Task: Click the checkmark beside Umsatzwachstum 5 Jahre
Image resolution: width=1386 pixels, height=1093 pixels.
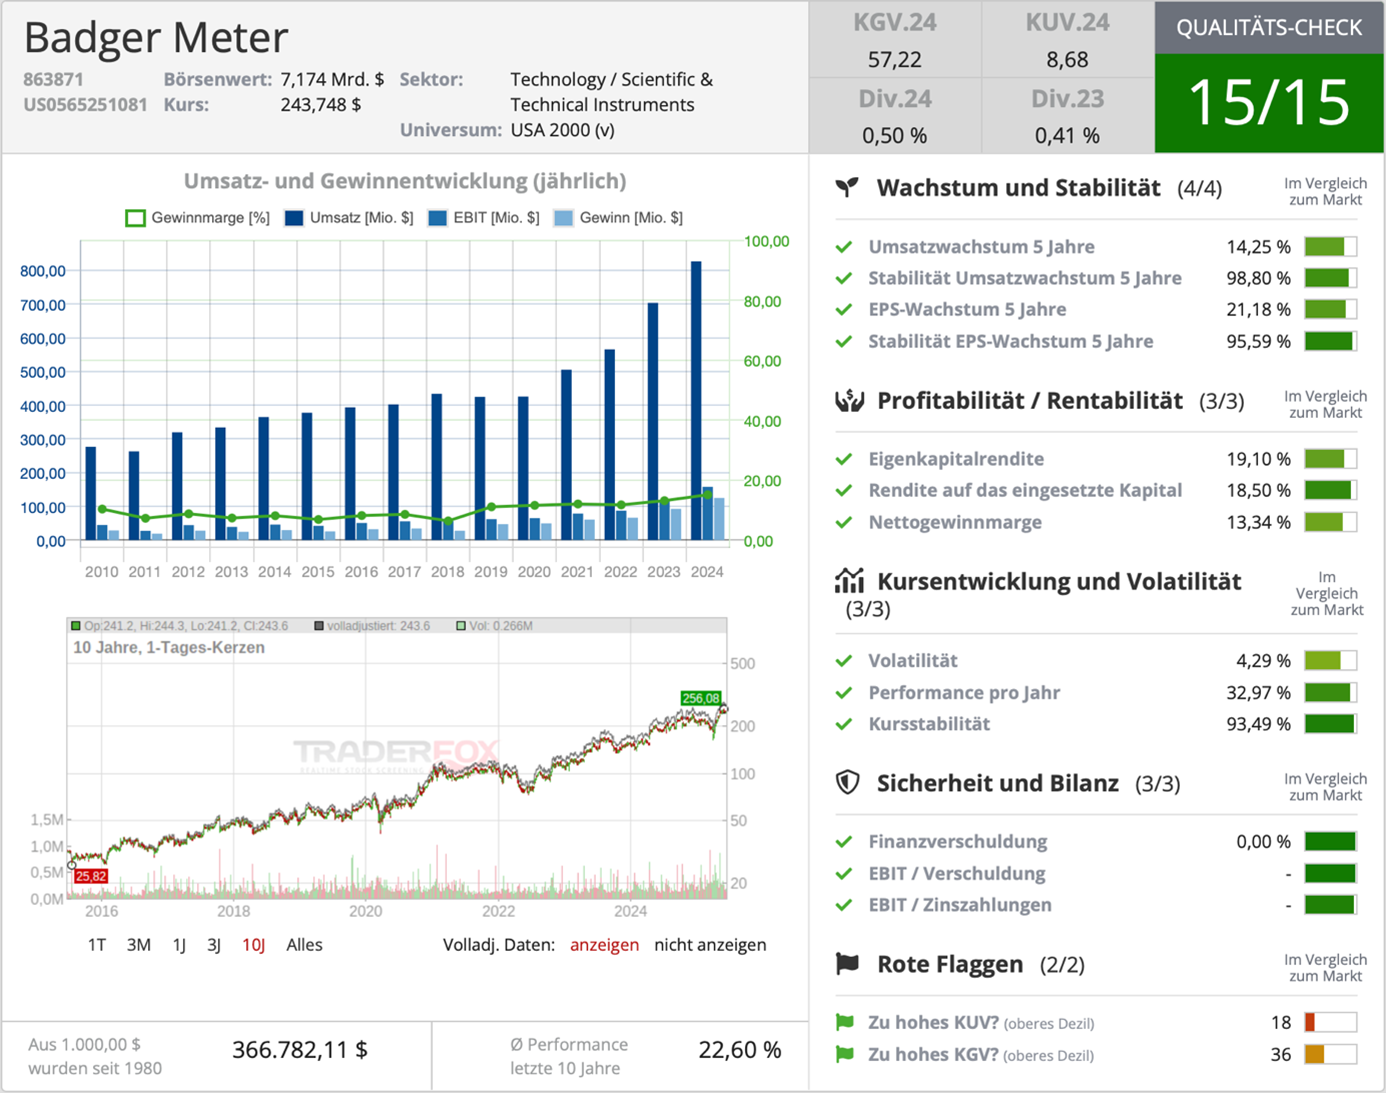Action: (844, 247)
